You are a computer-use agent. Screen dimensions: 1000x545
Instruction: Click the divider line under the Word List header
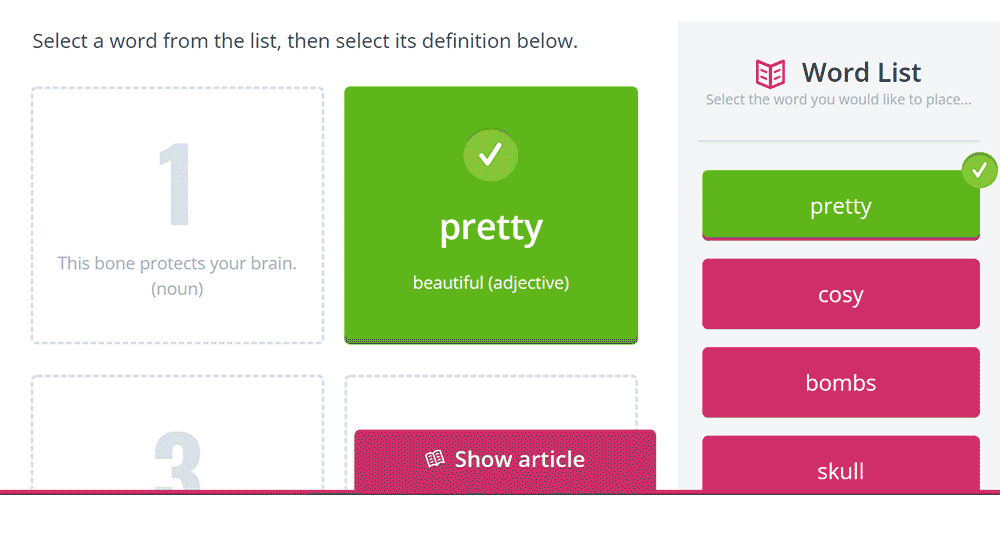(x=838, y=141)
